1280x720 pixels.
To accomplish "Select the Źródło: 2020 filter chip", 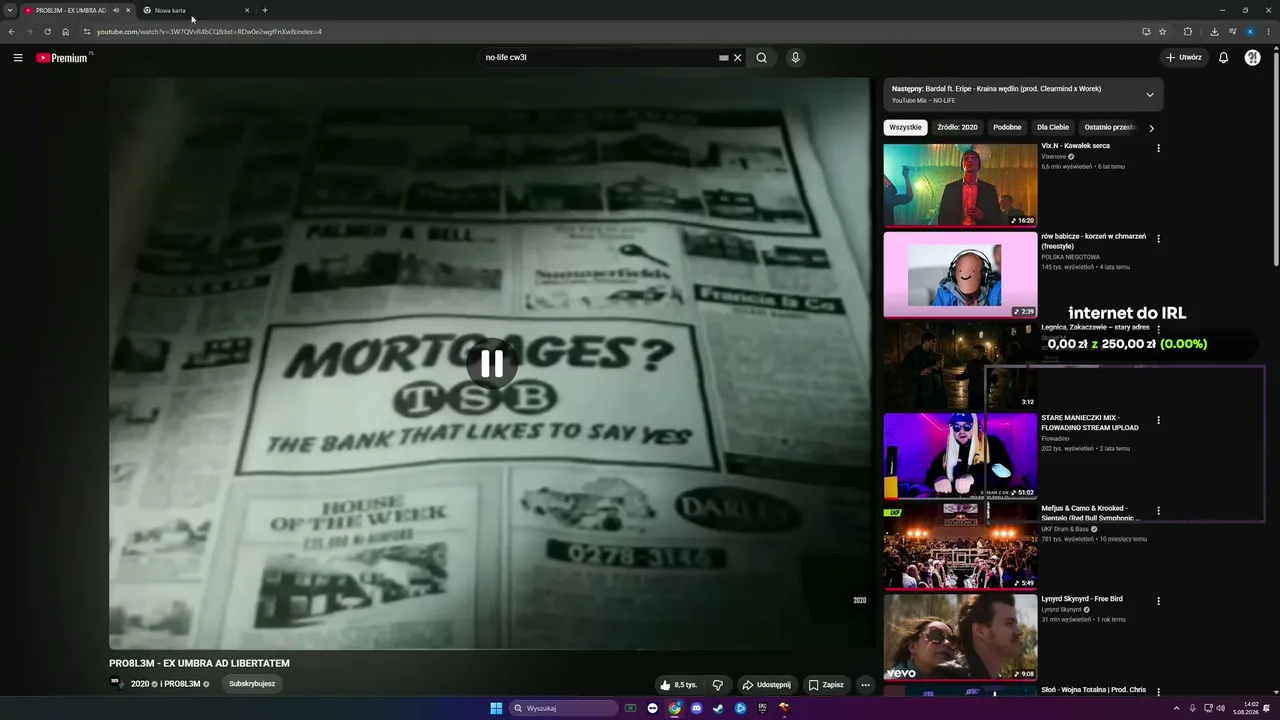I will coord(958,128).
